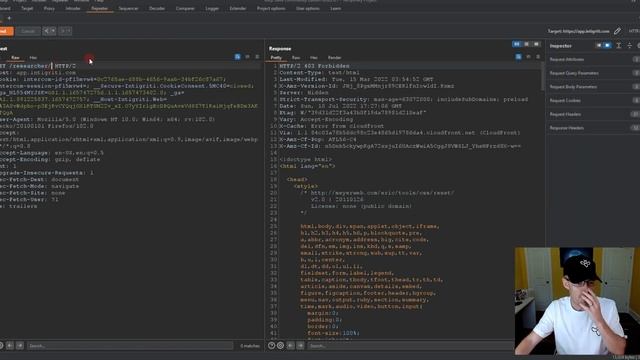
Task: Expand the Request Headers section
Action: 594,114
